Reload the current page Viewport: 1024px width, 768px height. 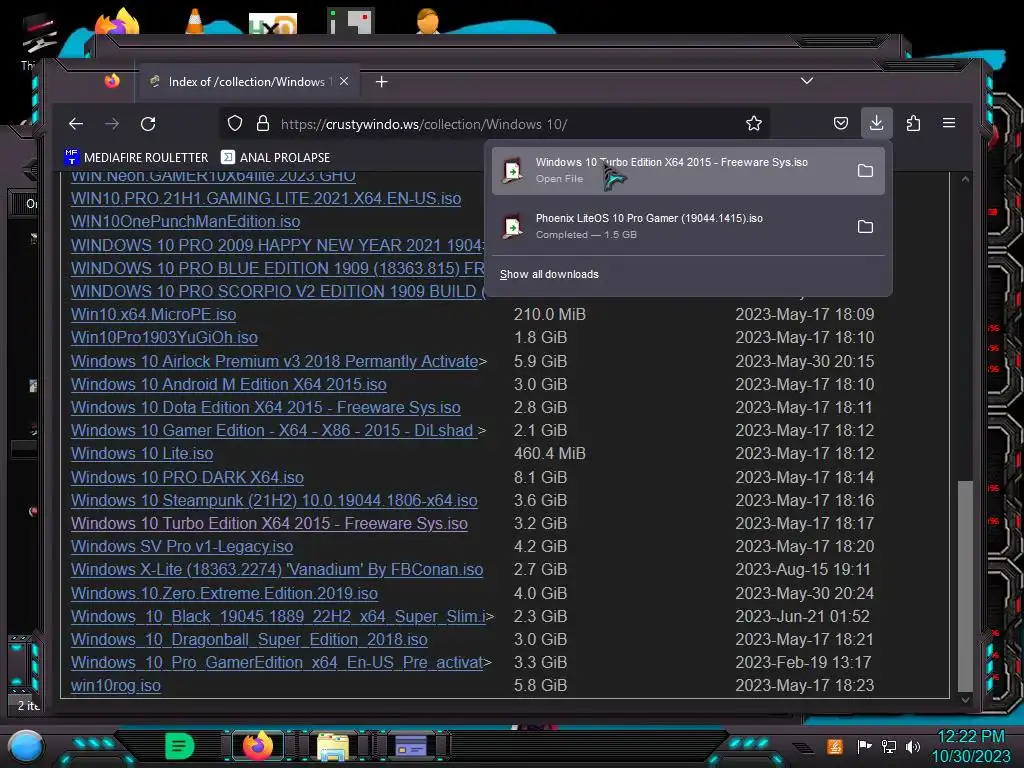(x=148, y=123)
